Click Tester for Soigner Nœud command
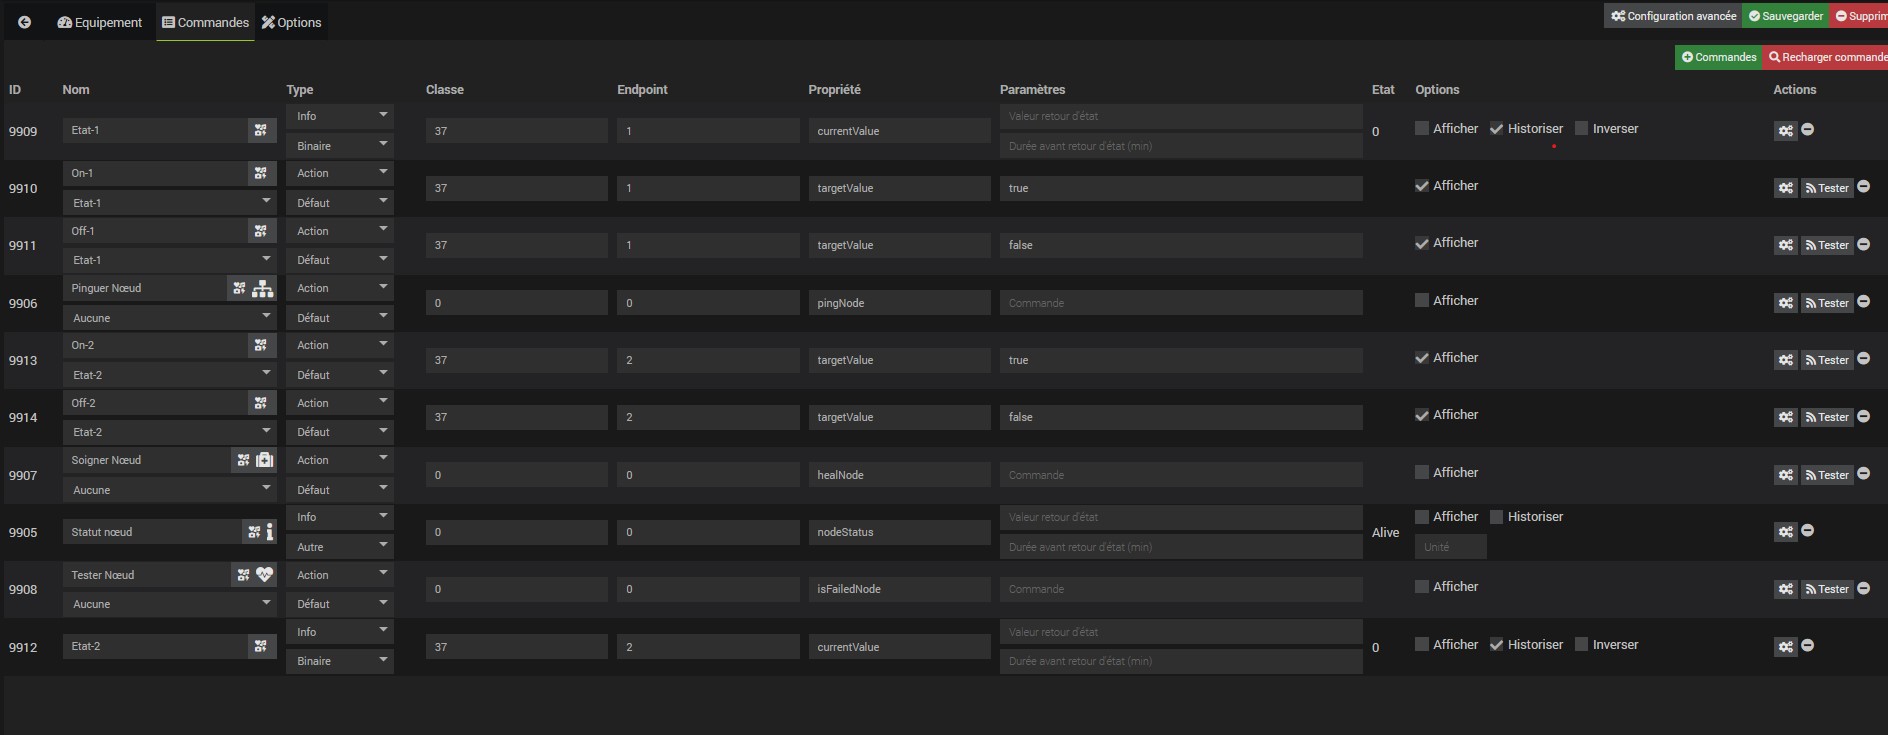The image size is (1888, 735). (1826, 475)
